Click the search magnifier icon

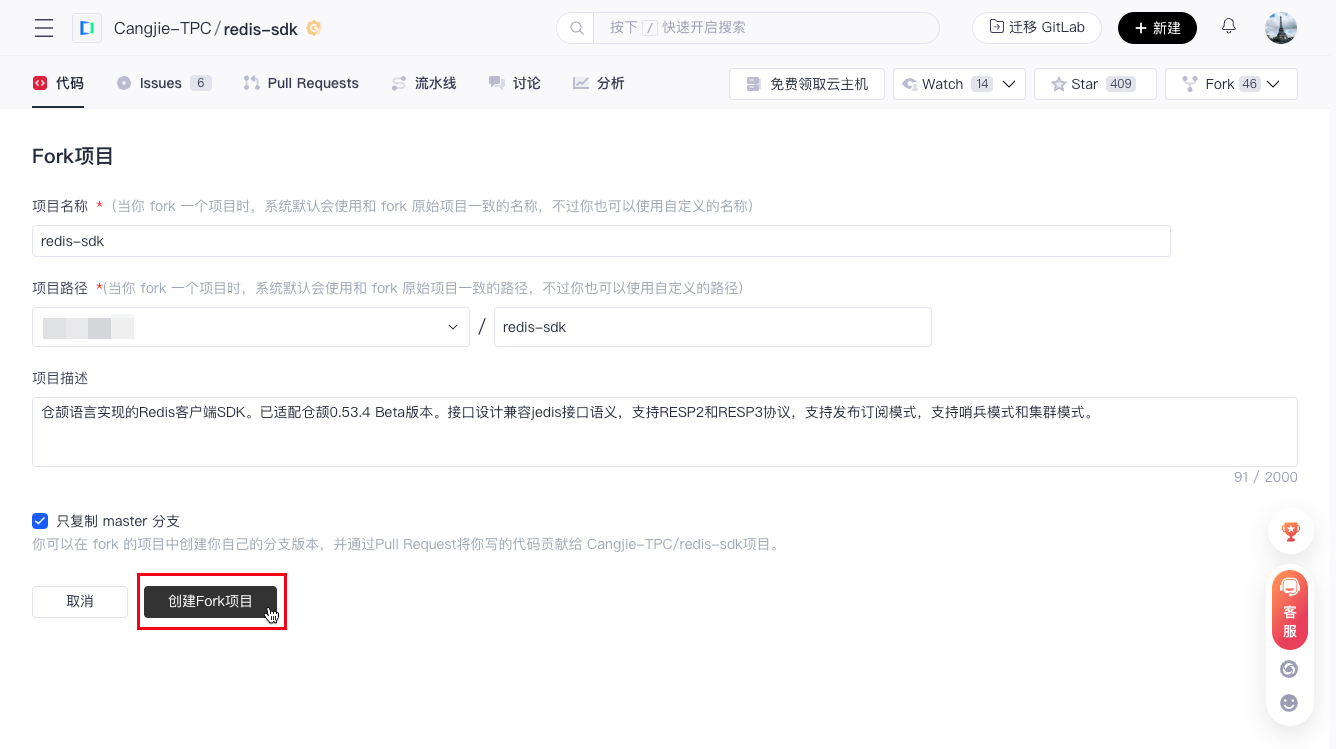point(576,28)
